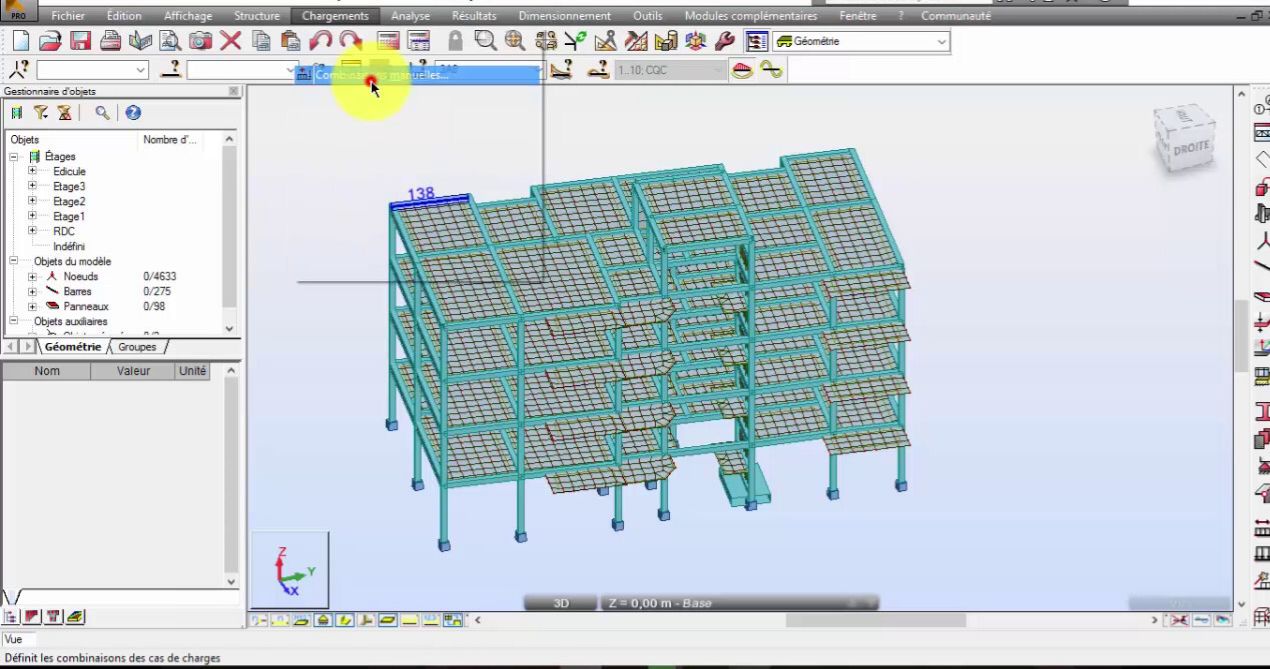Open the Analyse menu
This screenshot has width=1270, height=669.
[410, 16]
